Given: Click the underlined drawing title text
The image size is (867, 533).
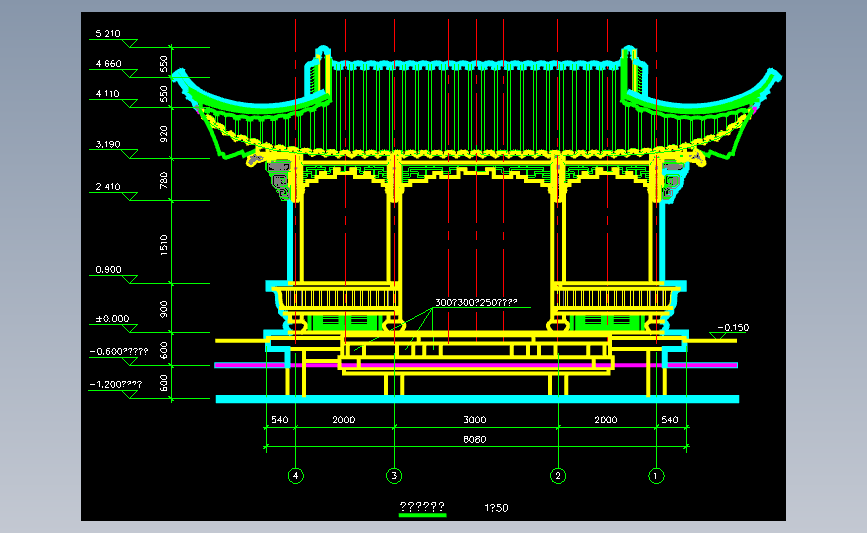Looking at the screenshot, I should tap(422, 506).
